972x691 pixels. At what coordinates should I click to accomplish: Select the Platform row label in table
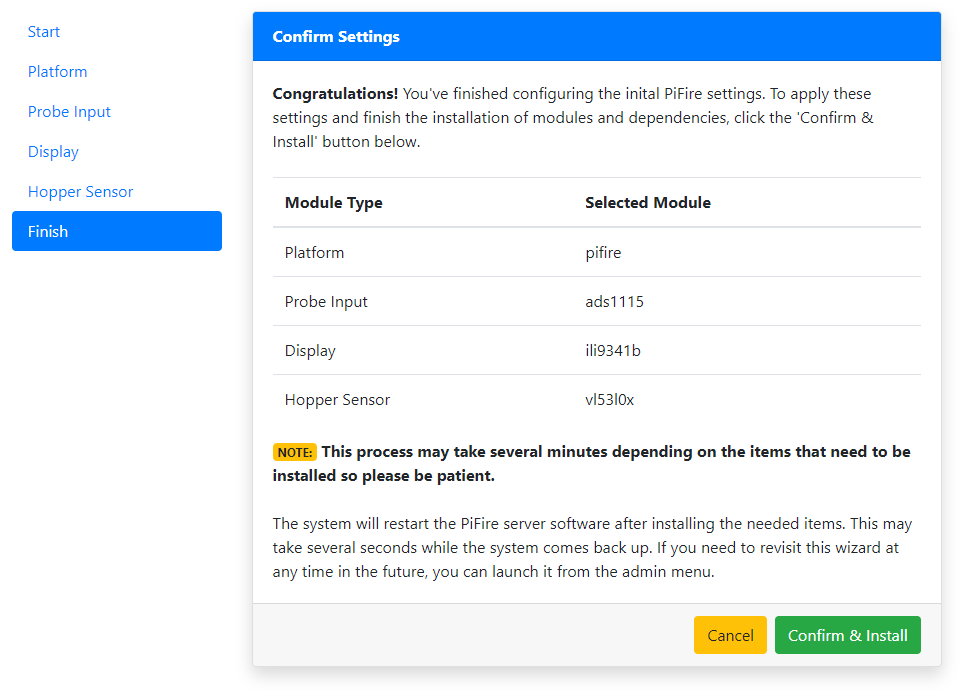[314, 253]
